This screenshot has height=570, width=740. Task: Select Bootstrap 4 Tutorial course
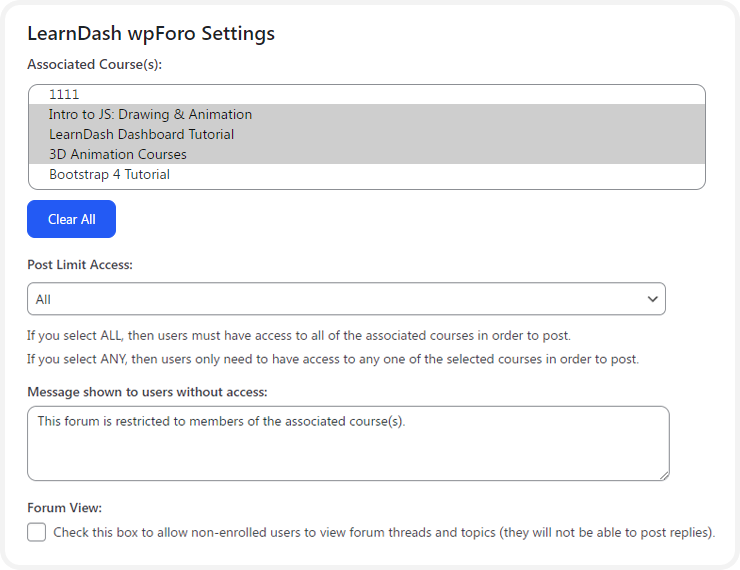point(367,174)
